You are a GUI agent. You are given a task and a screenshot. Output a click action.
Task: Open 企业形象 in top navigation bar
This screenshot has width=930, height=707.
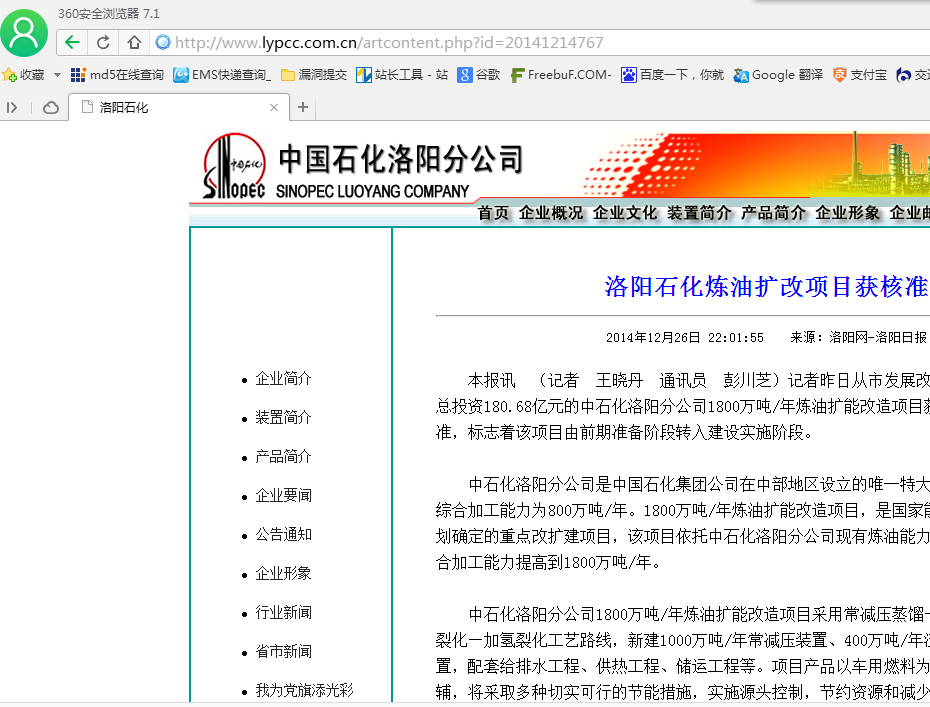(x=847, y=213)
